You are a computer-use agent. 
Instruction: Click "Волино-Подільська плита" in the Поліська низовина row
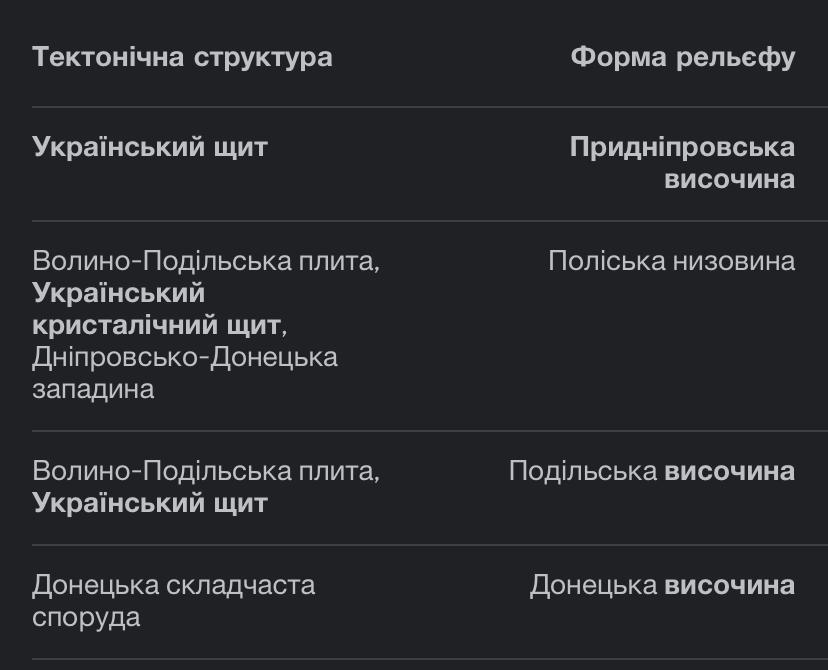pos(205,261)
